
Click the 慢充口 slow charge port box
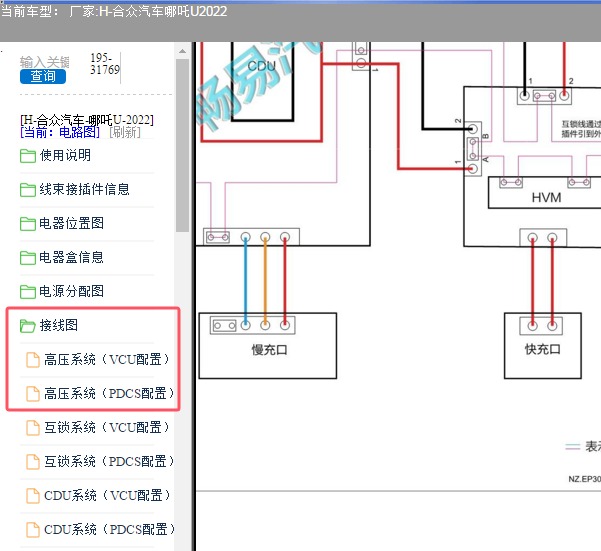tap(268, 346)
